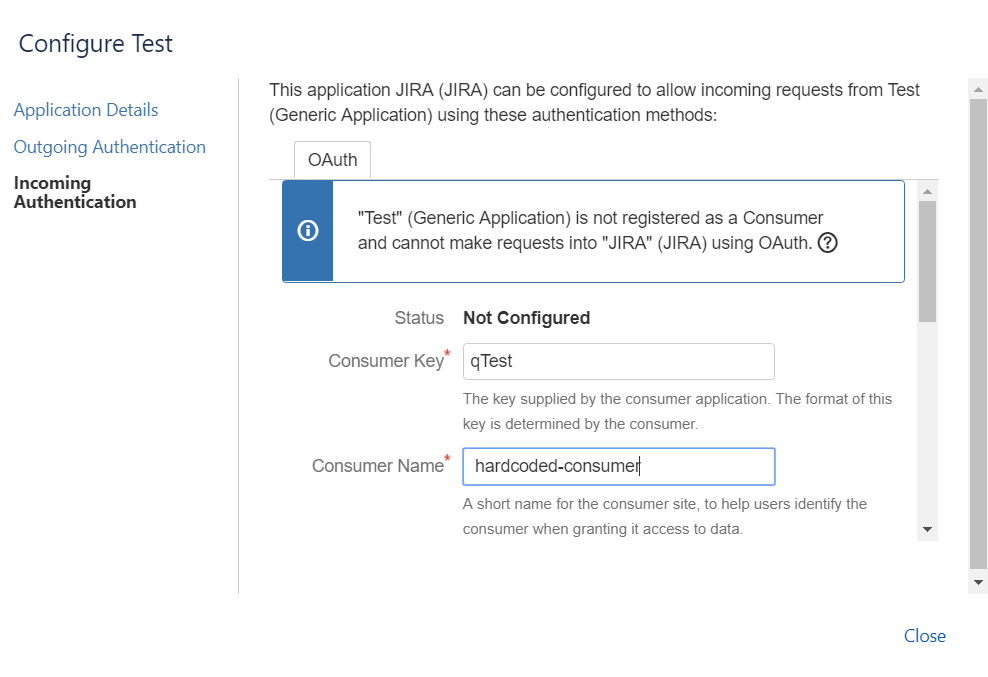Click the Not Configured status text
This screenshot has width=988, height=677.
[x=526, y=318]
